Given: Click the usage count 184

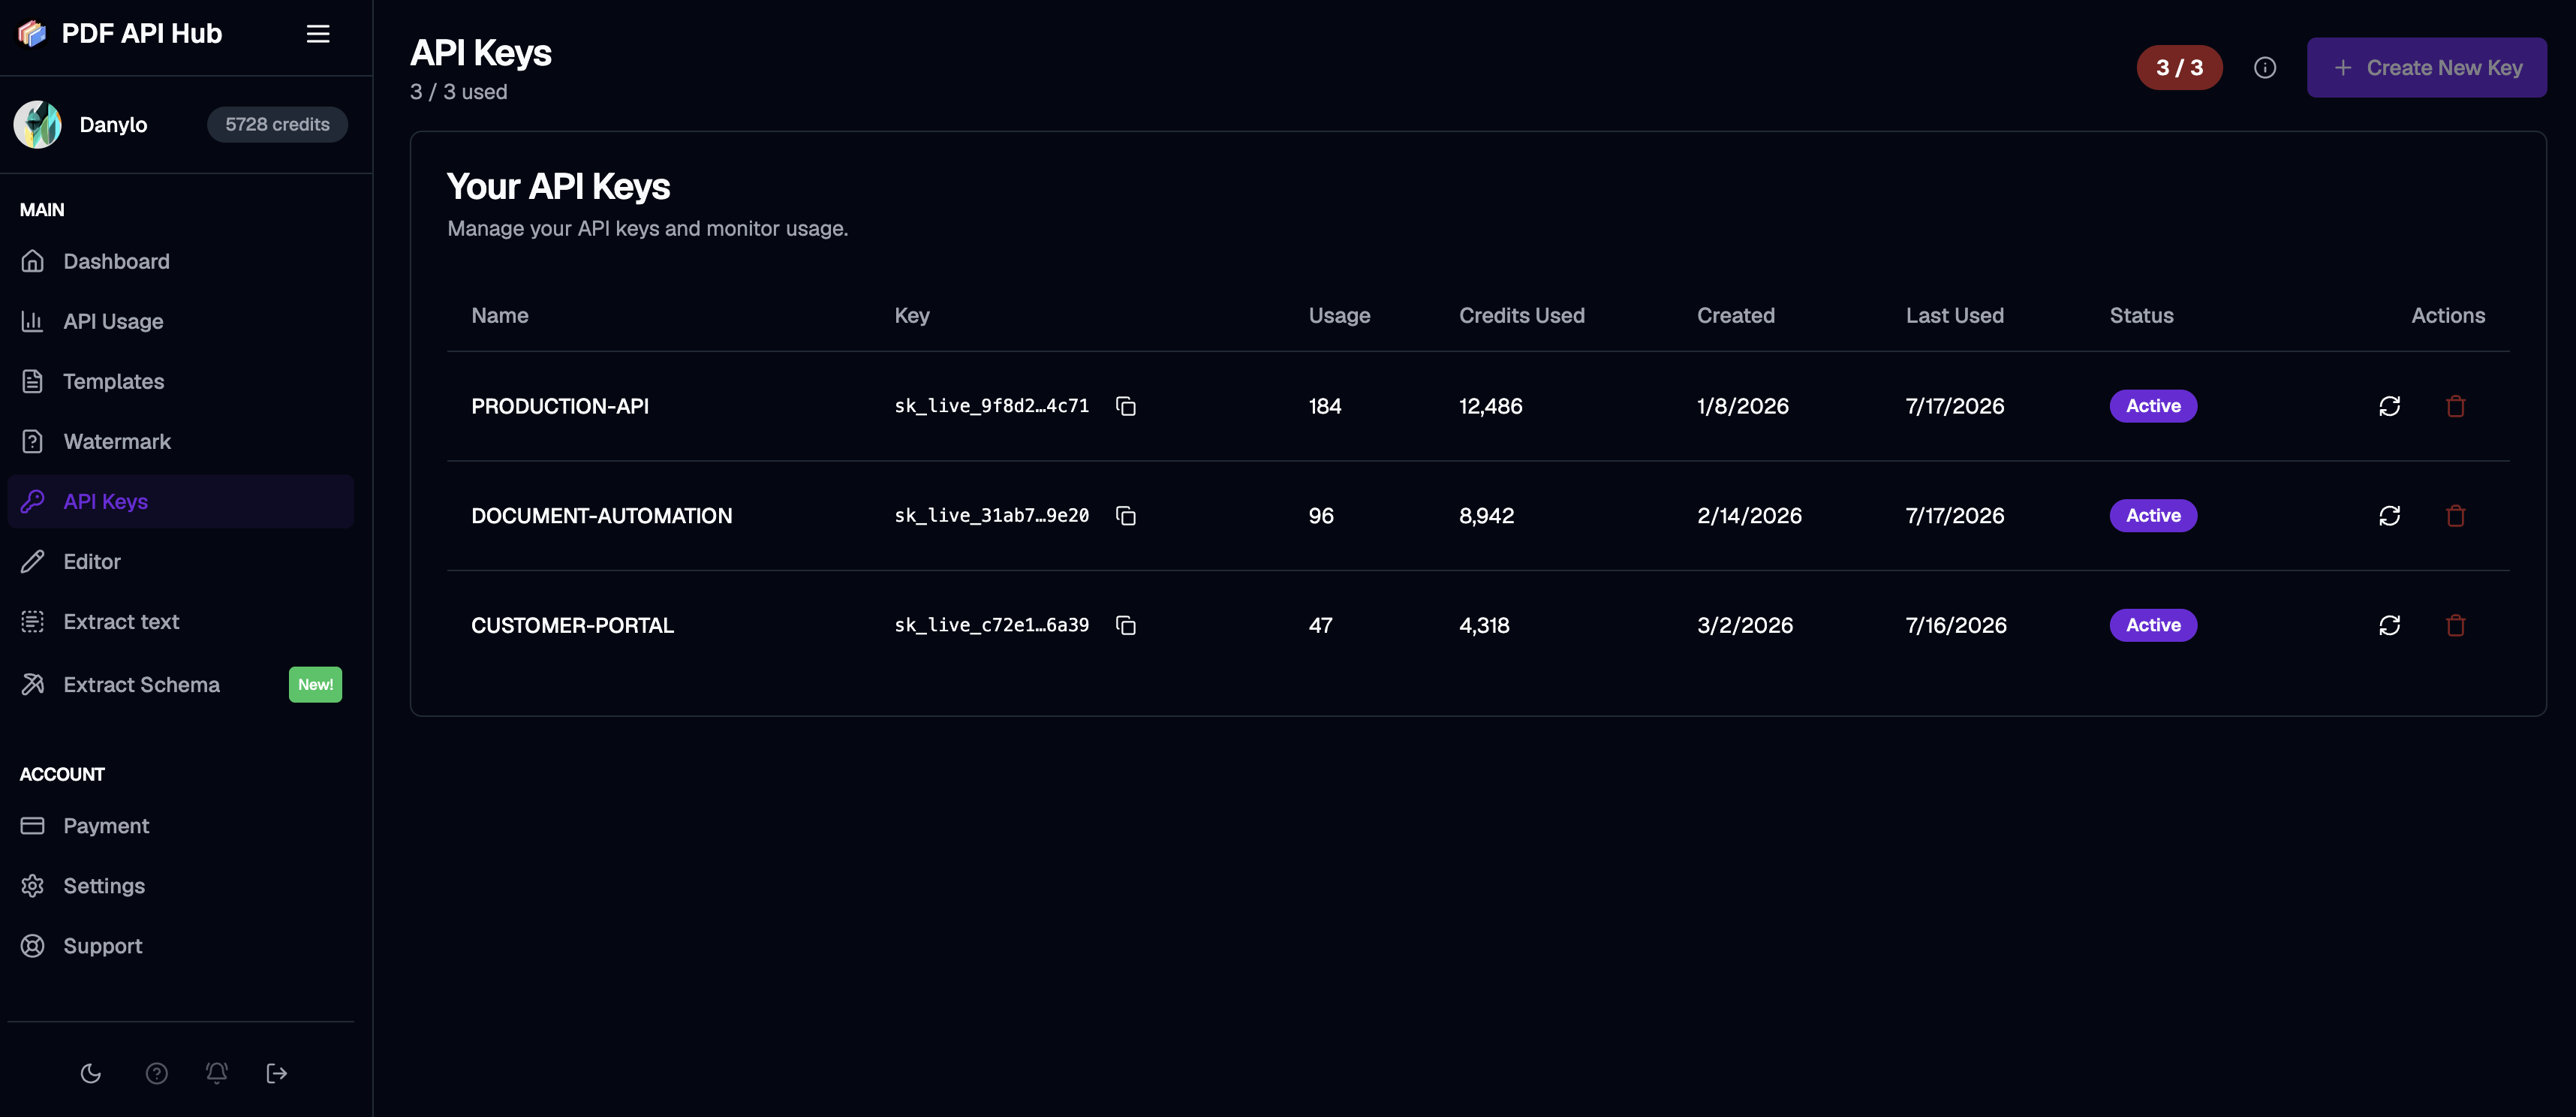Looking at the screenshot, I should tap(1325, 406).
